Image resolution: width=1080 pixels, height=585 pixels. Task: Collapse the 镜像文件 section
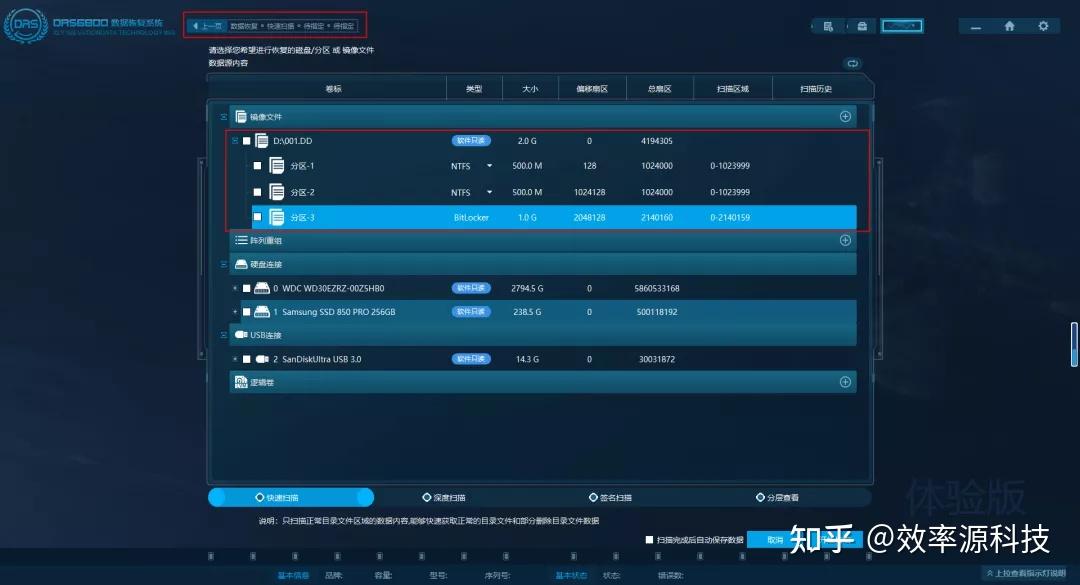tap(223, 116)
